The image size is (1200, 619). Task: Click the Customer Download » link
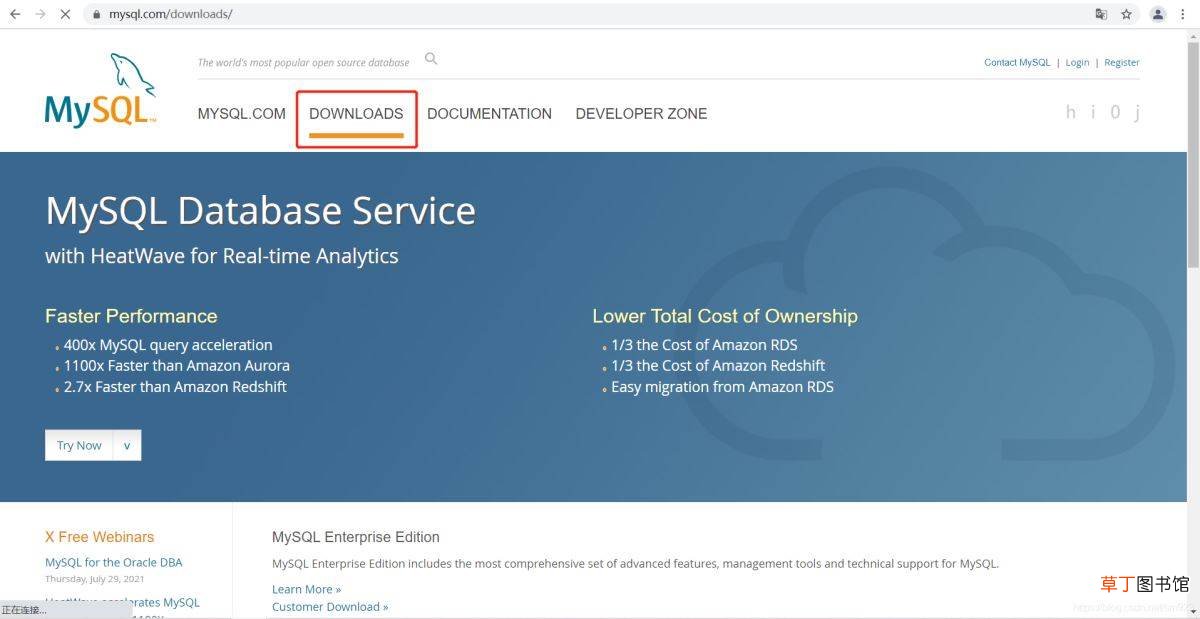pos(330,606)
